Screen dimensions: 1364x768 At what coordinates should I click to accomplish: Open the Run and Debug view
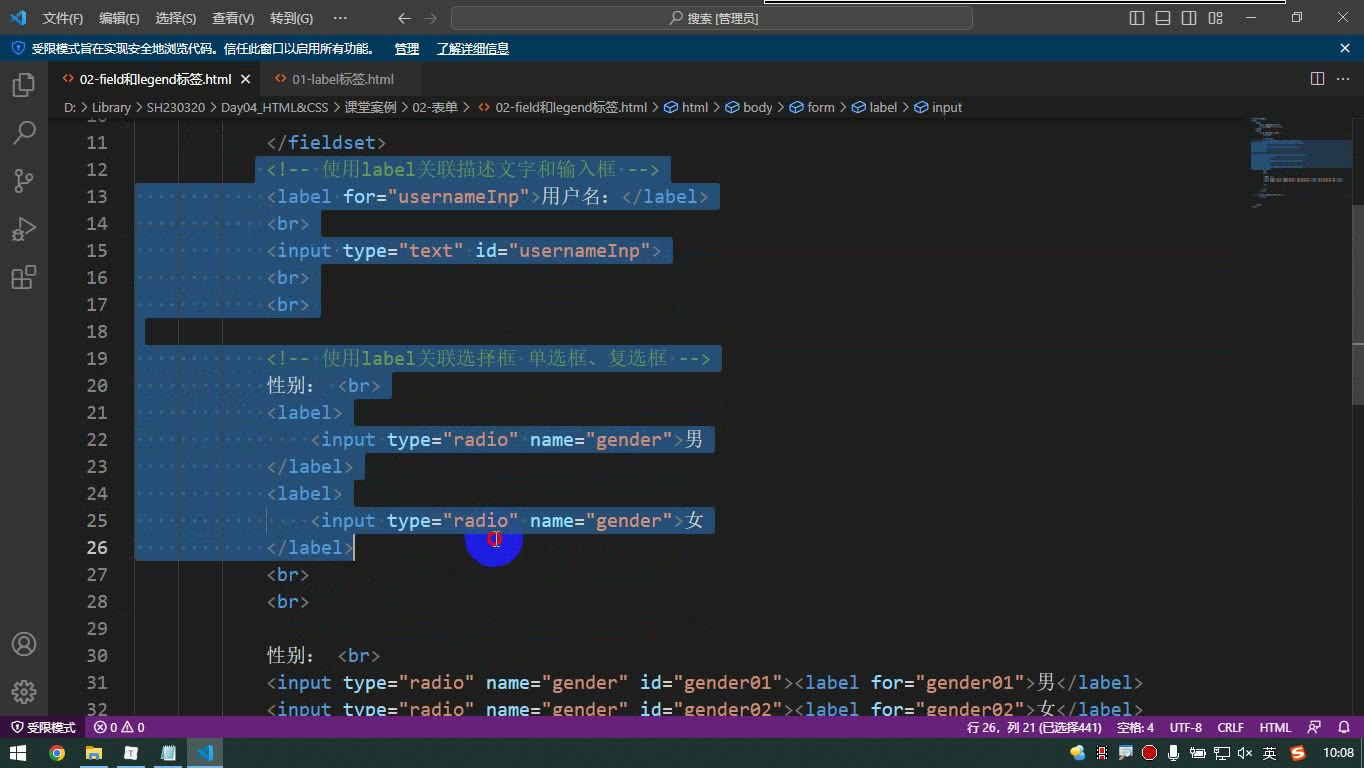23,229
